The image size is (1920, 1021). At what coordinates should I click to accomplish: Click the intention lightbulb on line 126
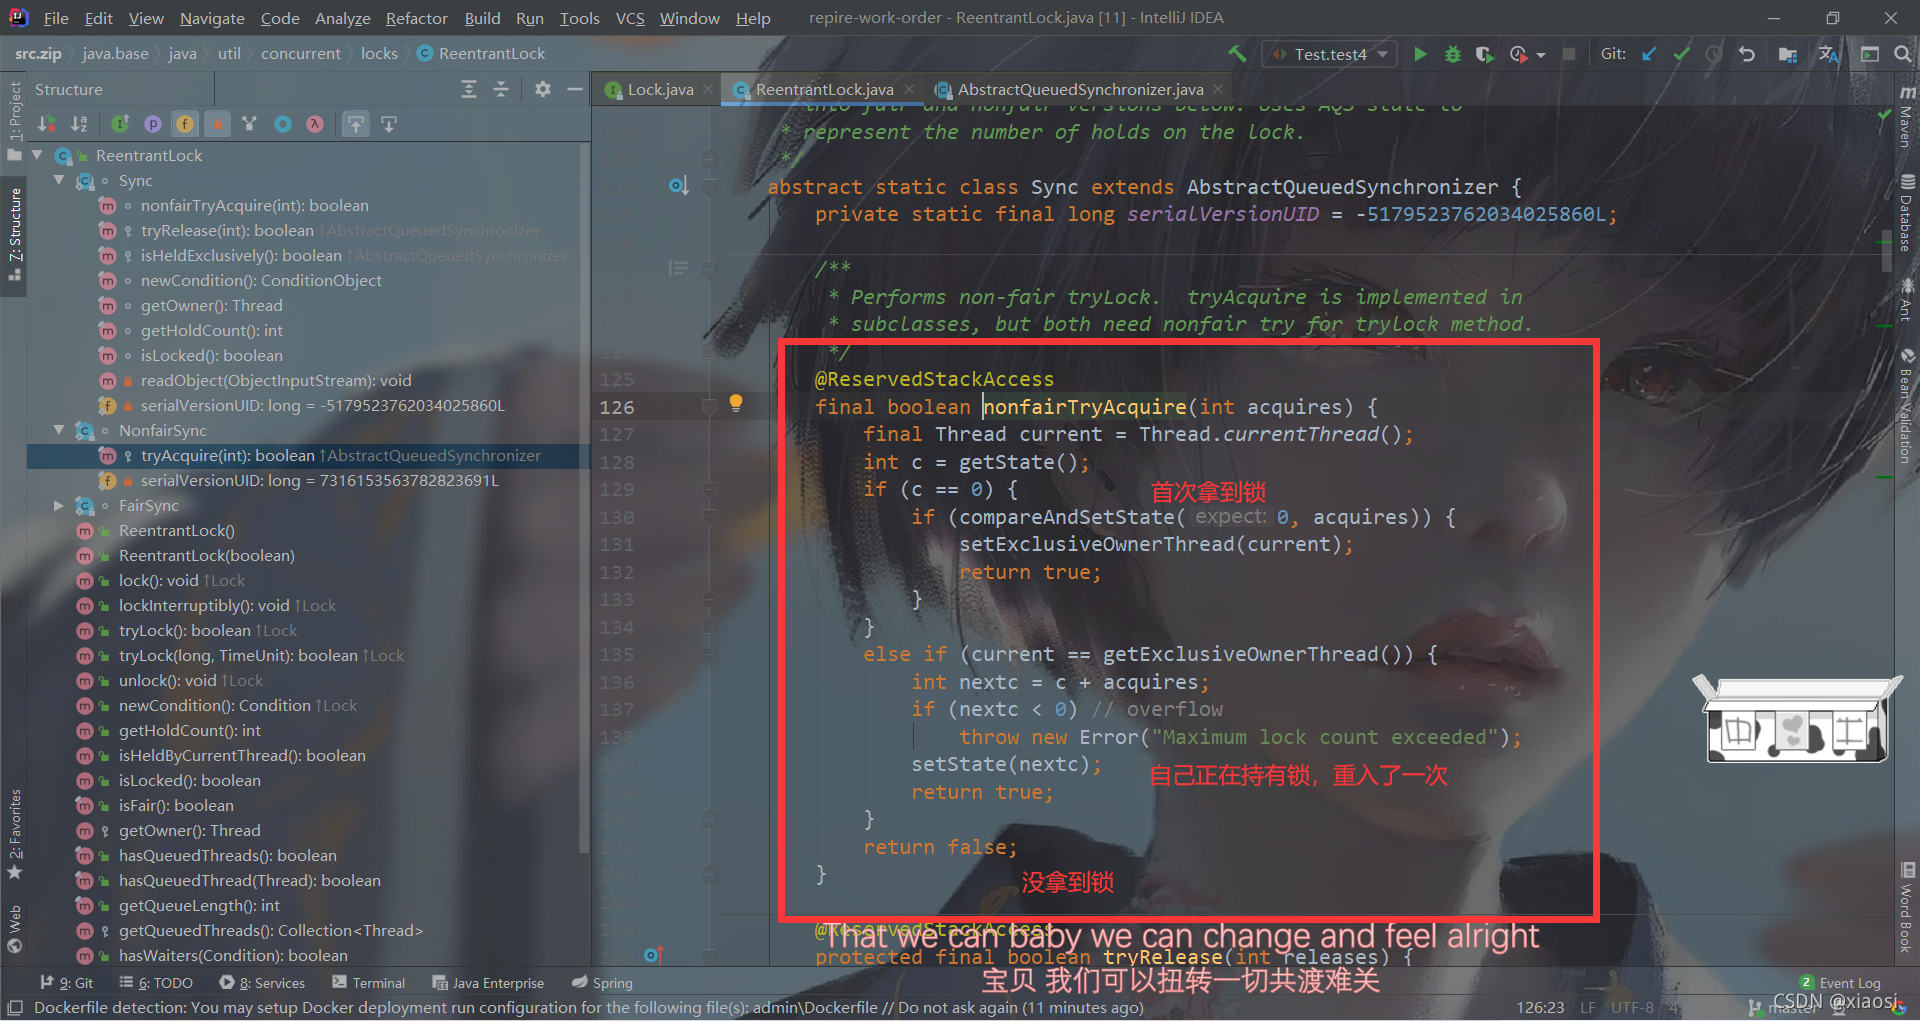pos(736,403)
